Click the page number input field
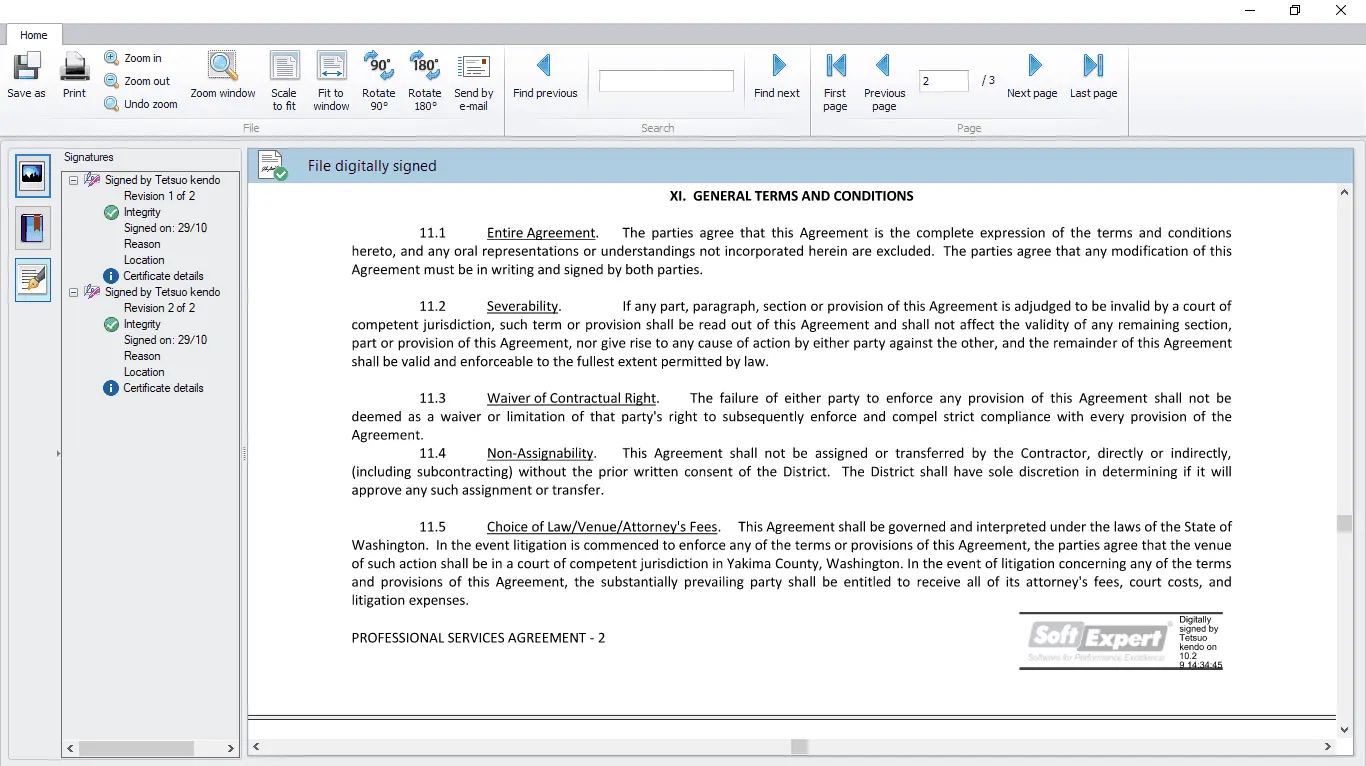 941,81
